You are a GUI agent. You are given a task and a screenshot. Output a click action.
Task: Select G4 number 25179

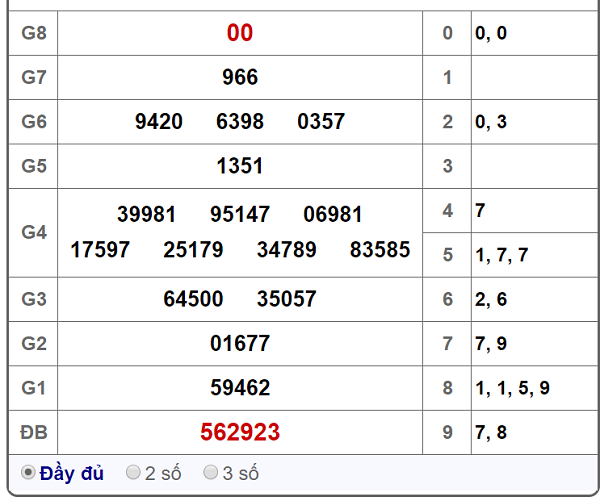coord(193,250)
